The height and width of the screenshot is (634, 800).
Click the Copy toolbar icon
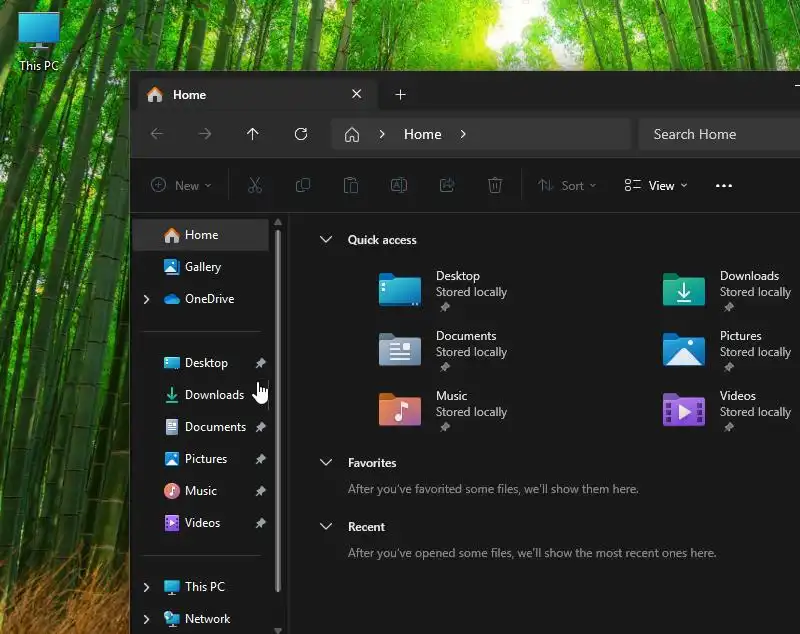coord(303,185)
